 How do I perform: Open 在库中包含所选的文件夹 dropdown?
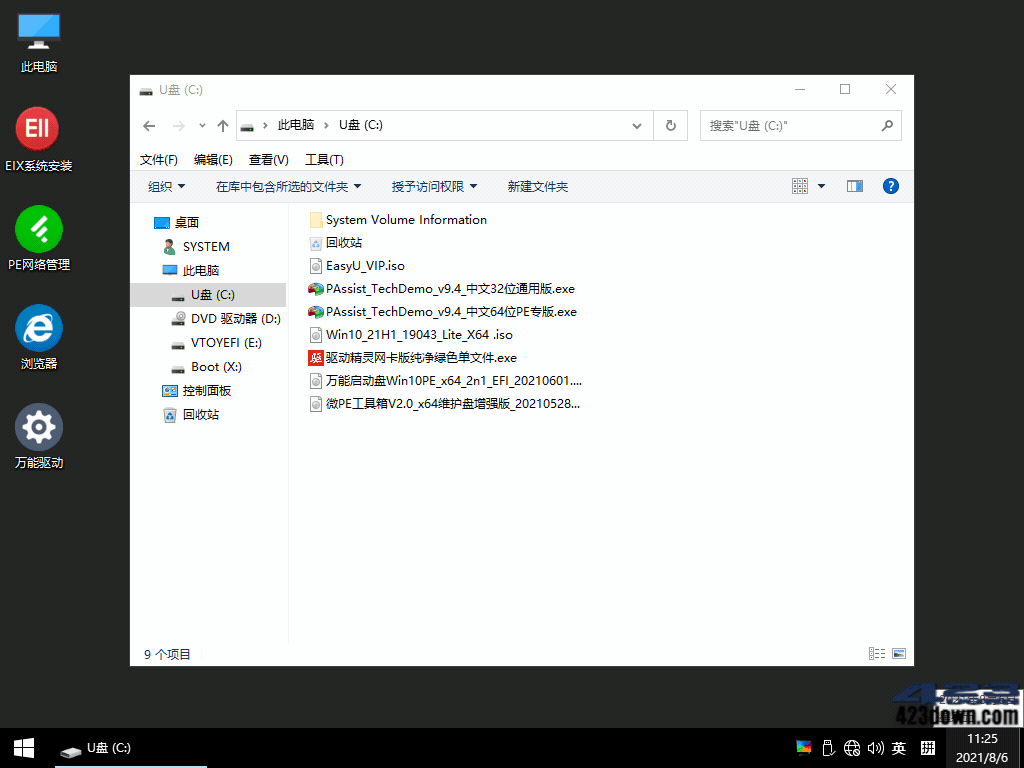(289, 186)
